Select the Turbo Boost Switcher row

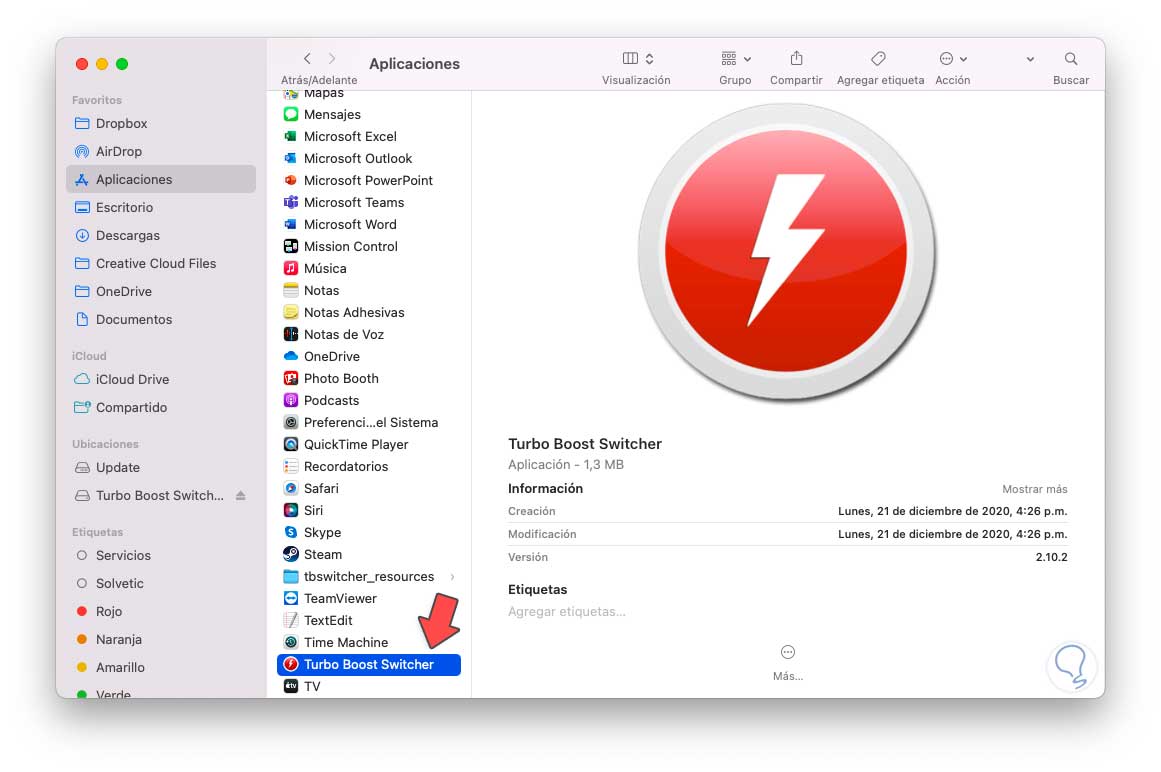[x=369, y=665]
